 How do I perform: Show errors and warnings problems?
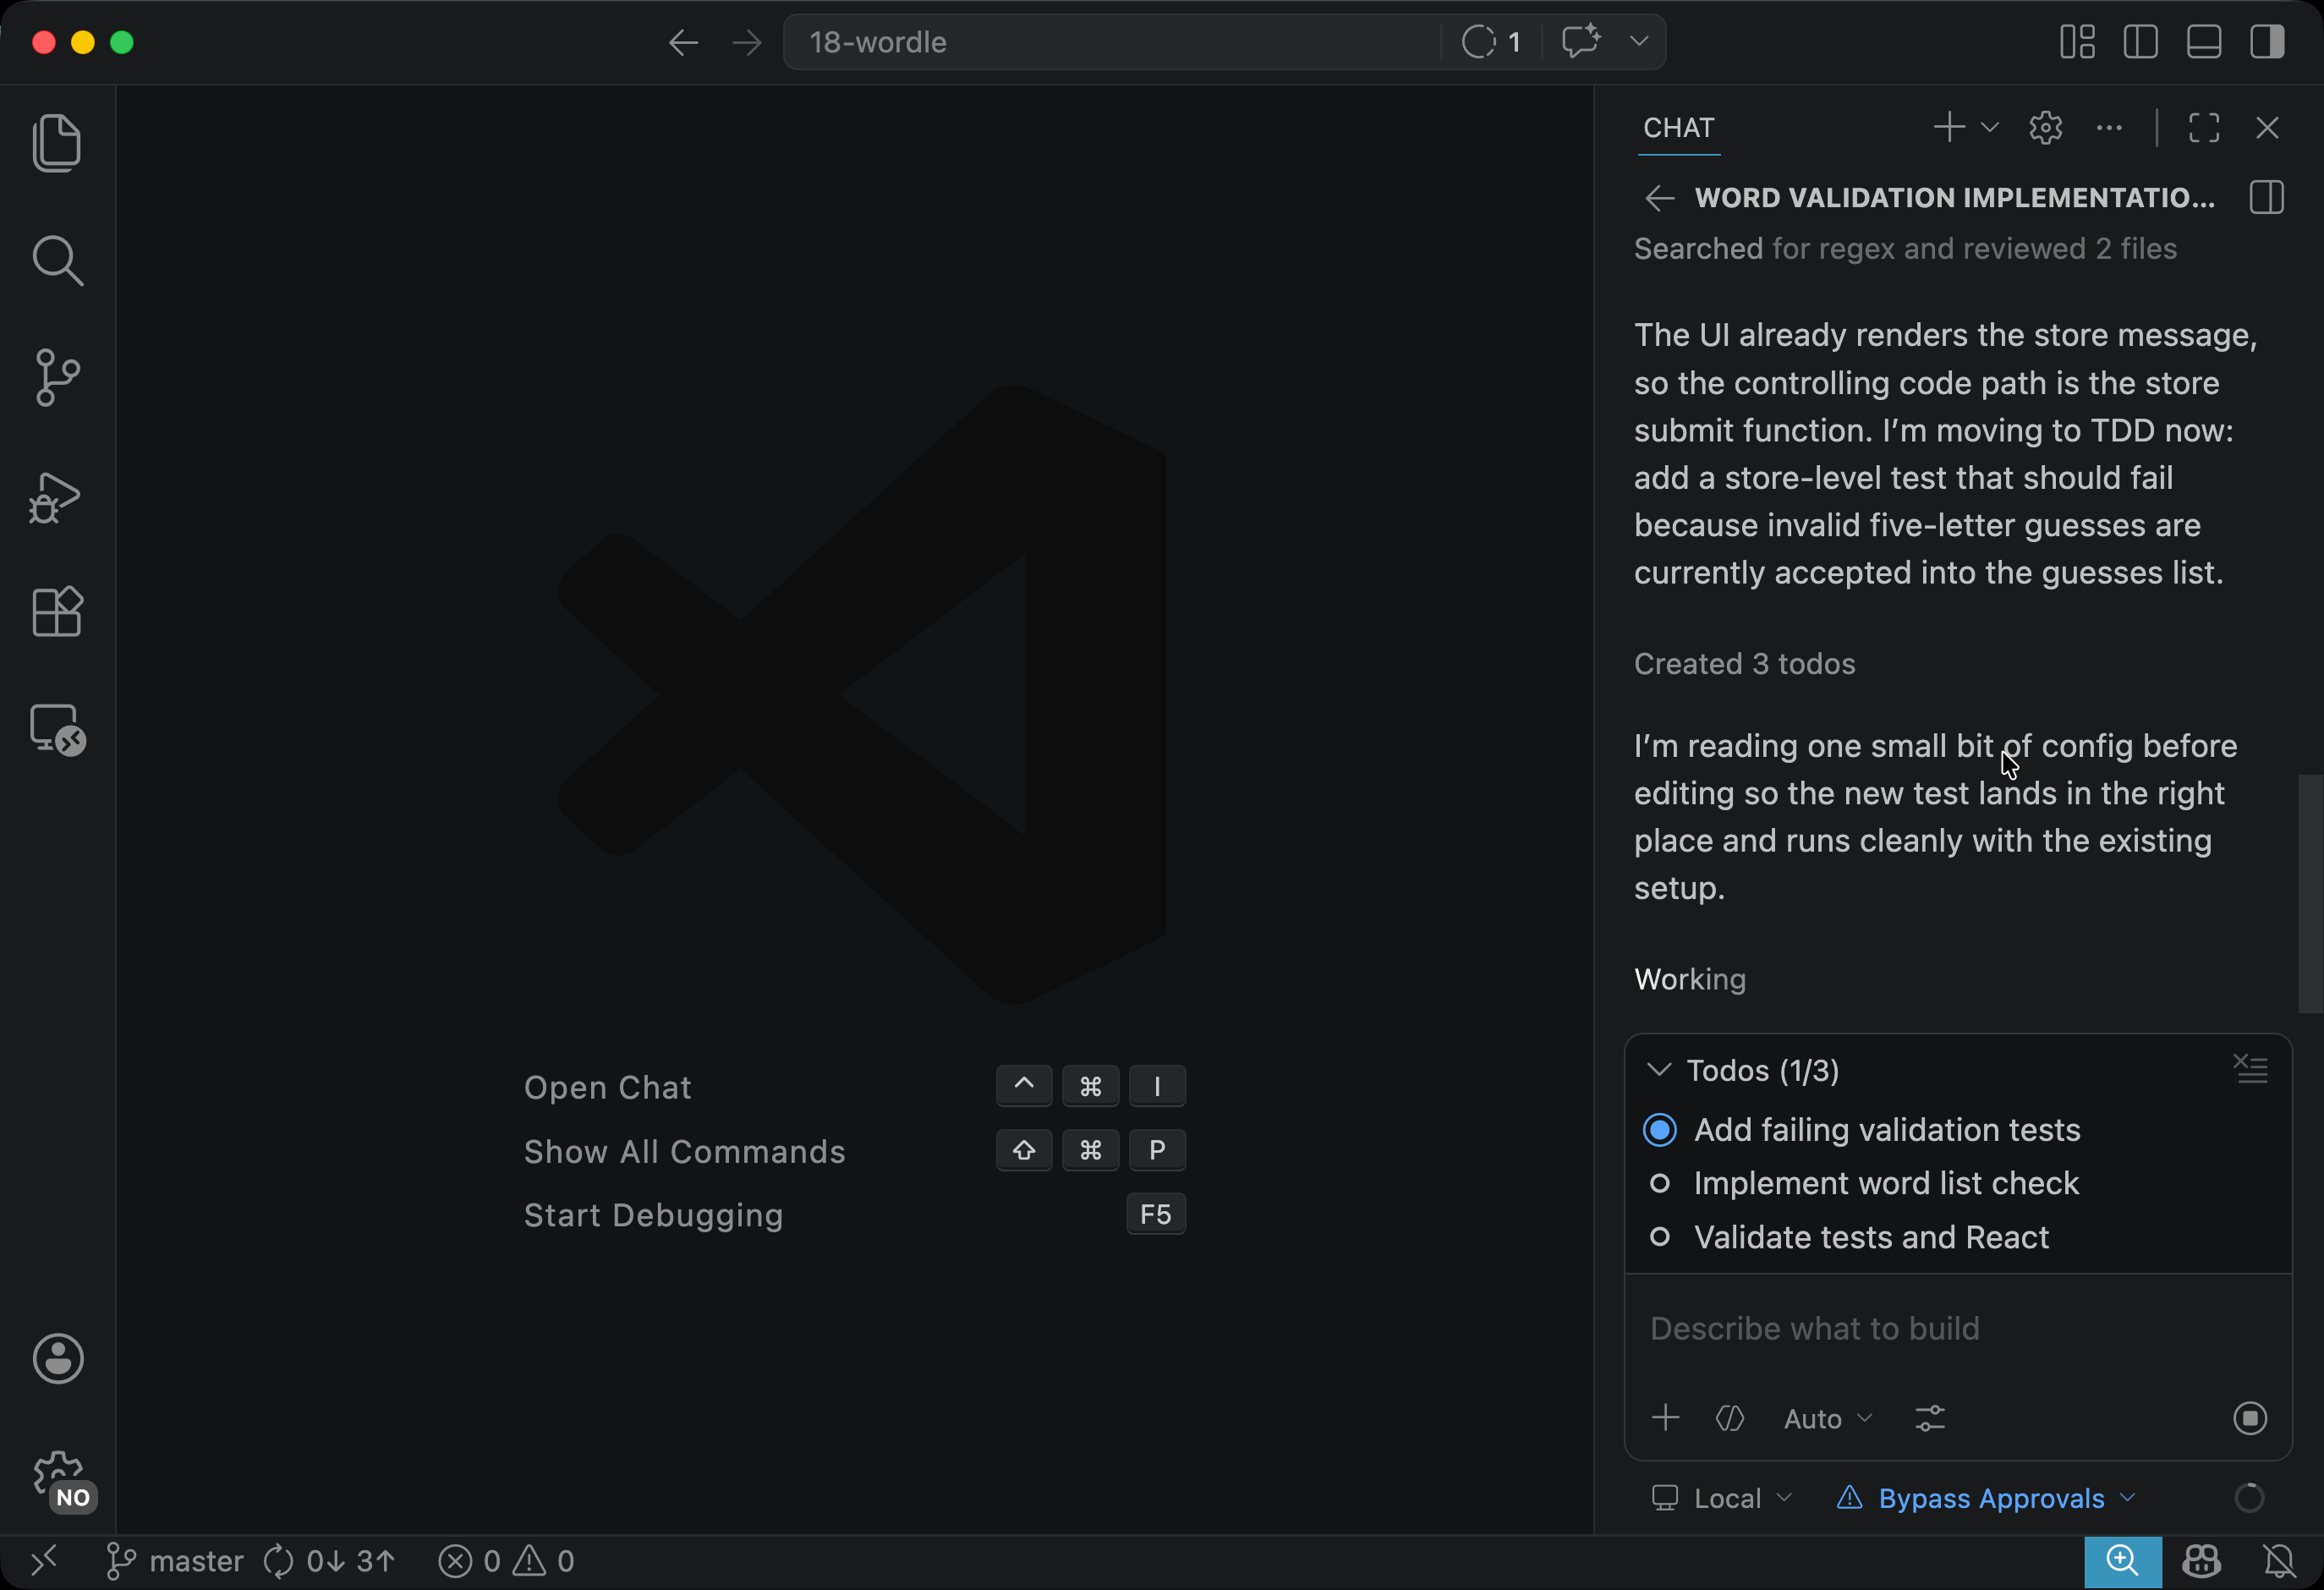point(506,1561)
